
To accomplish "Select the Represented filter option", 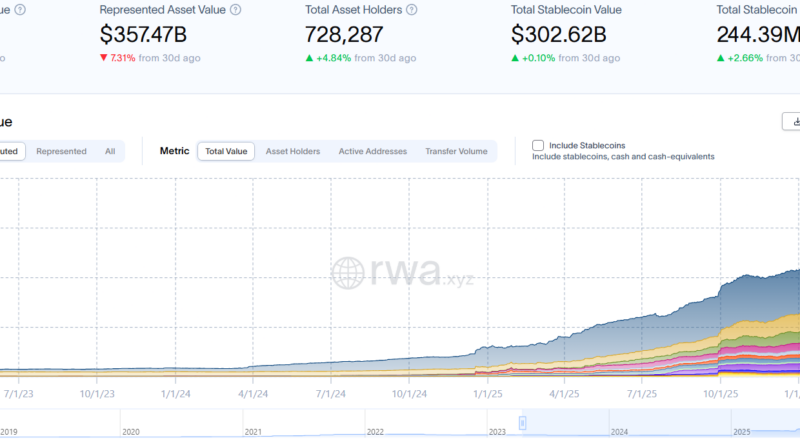I will 61,152.
